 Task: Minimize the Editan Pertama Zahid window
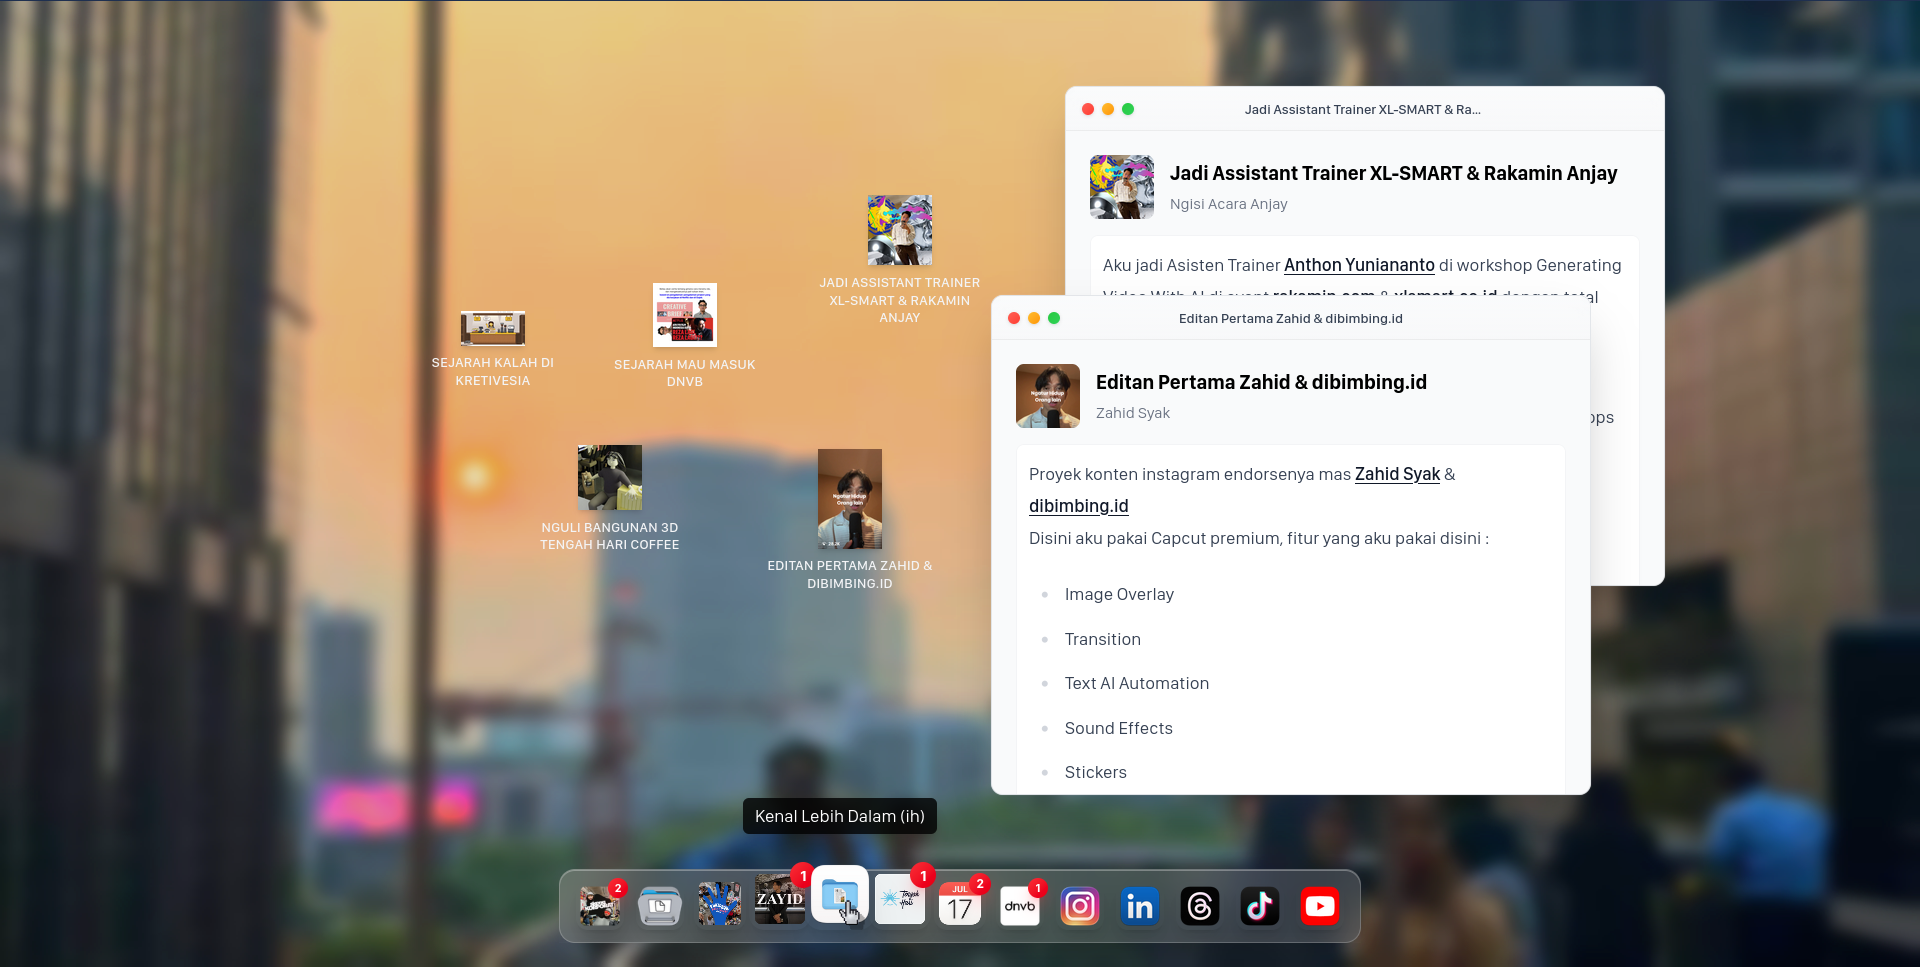(x=1034, y=318)
